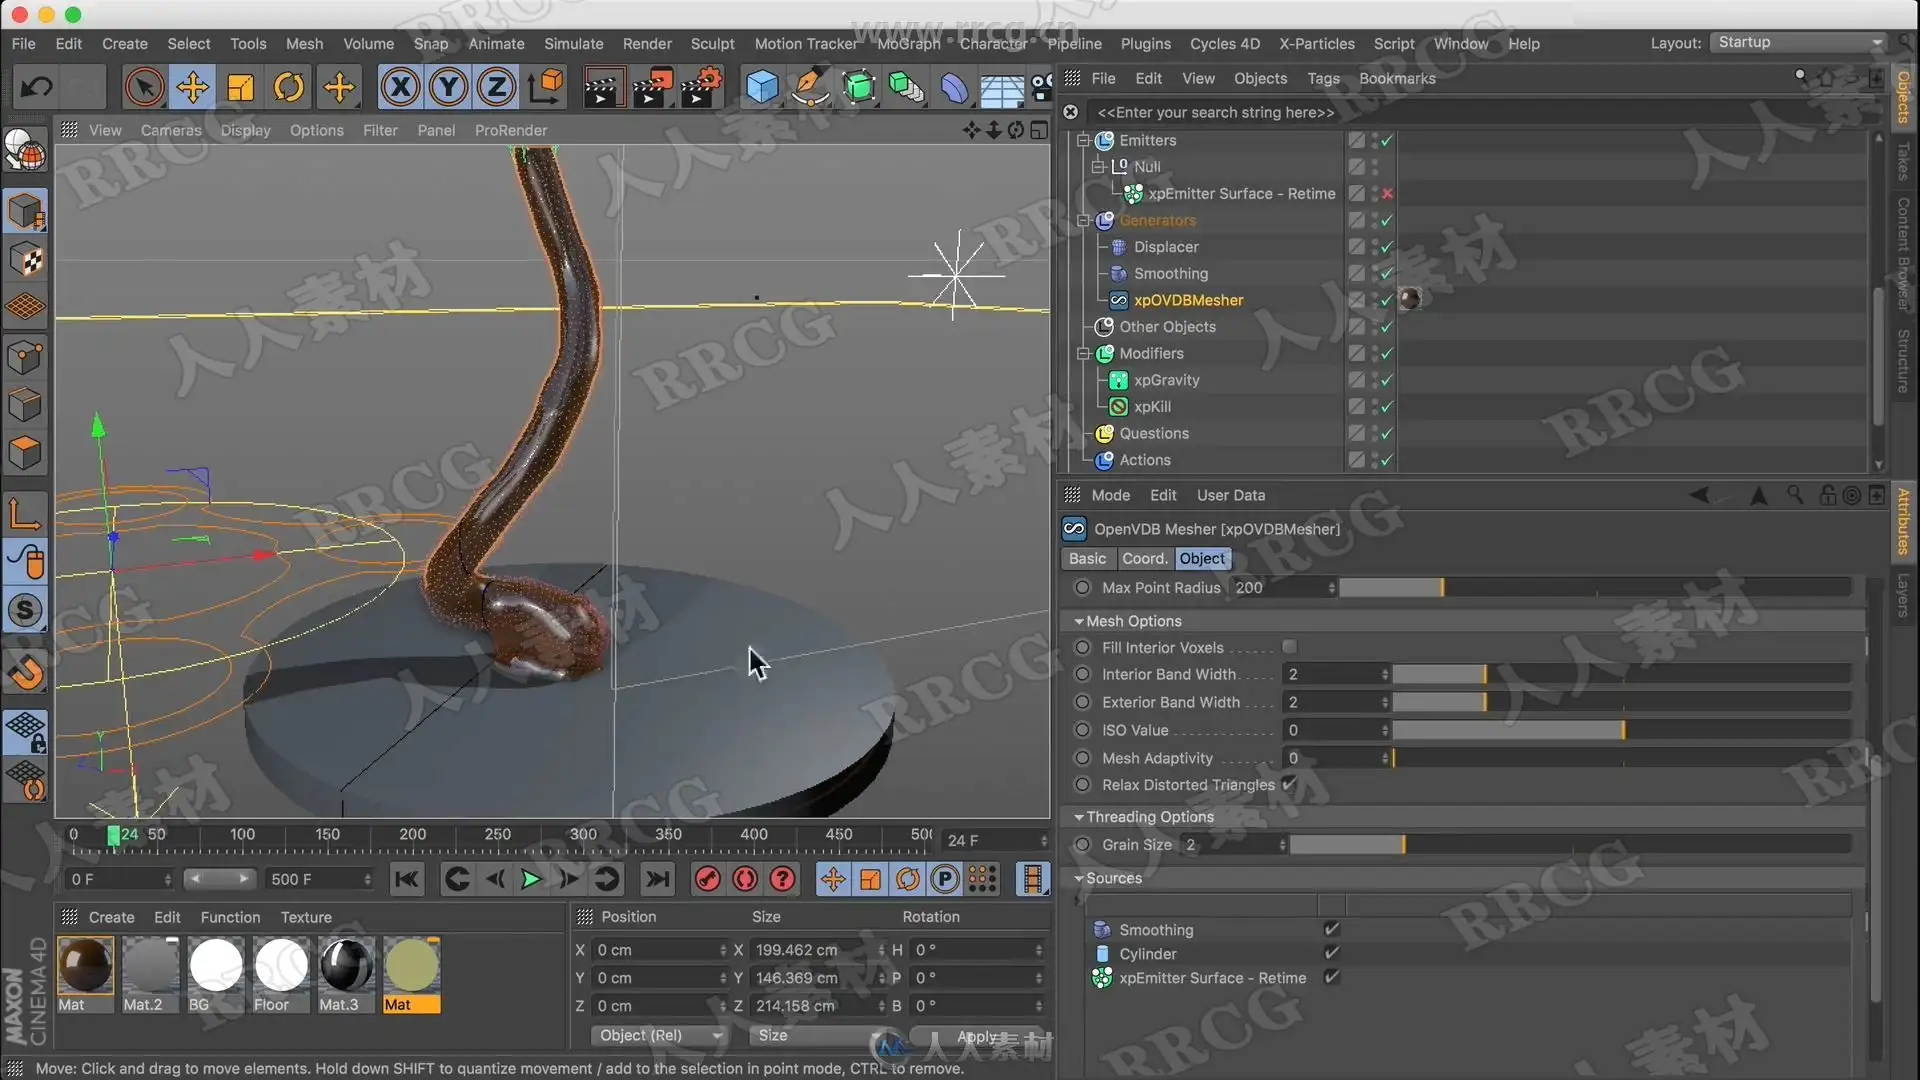Toggle X axis lock button
This screenshot has height=1080, width=1920.
pyautogui.click(x=400, y=88)
